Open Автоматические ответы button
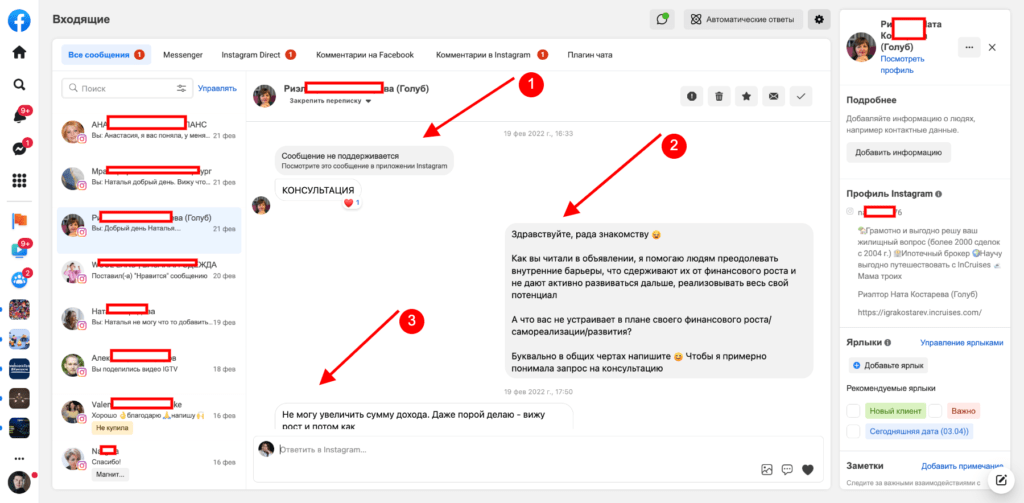Screen dimensions: 1024x503 point(743,20)
